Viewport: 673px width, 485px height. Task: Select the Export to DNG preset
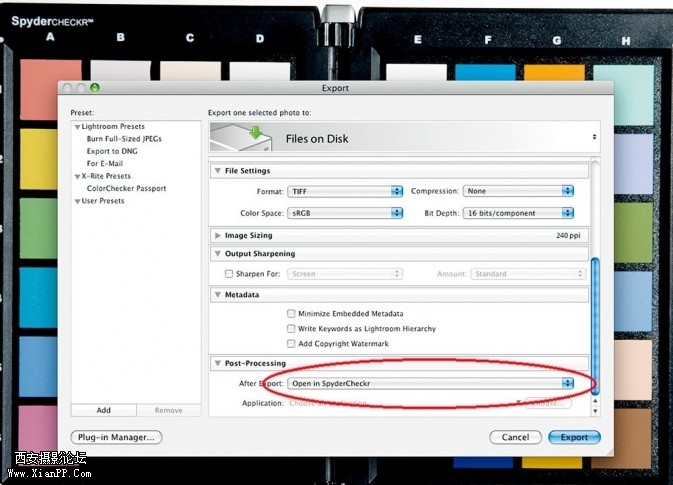(x=112, y=151)
